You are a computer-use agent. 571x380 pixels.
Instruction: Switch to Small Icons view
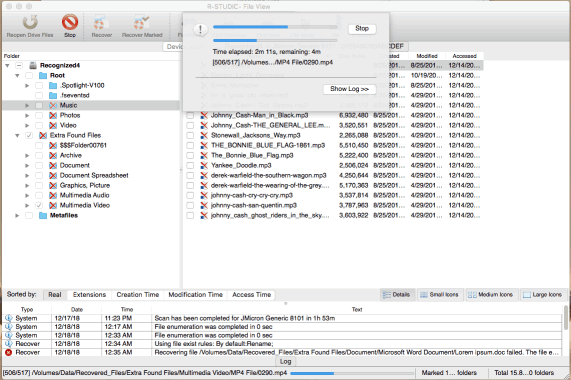pyautogui.click(x=439, y=294)
